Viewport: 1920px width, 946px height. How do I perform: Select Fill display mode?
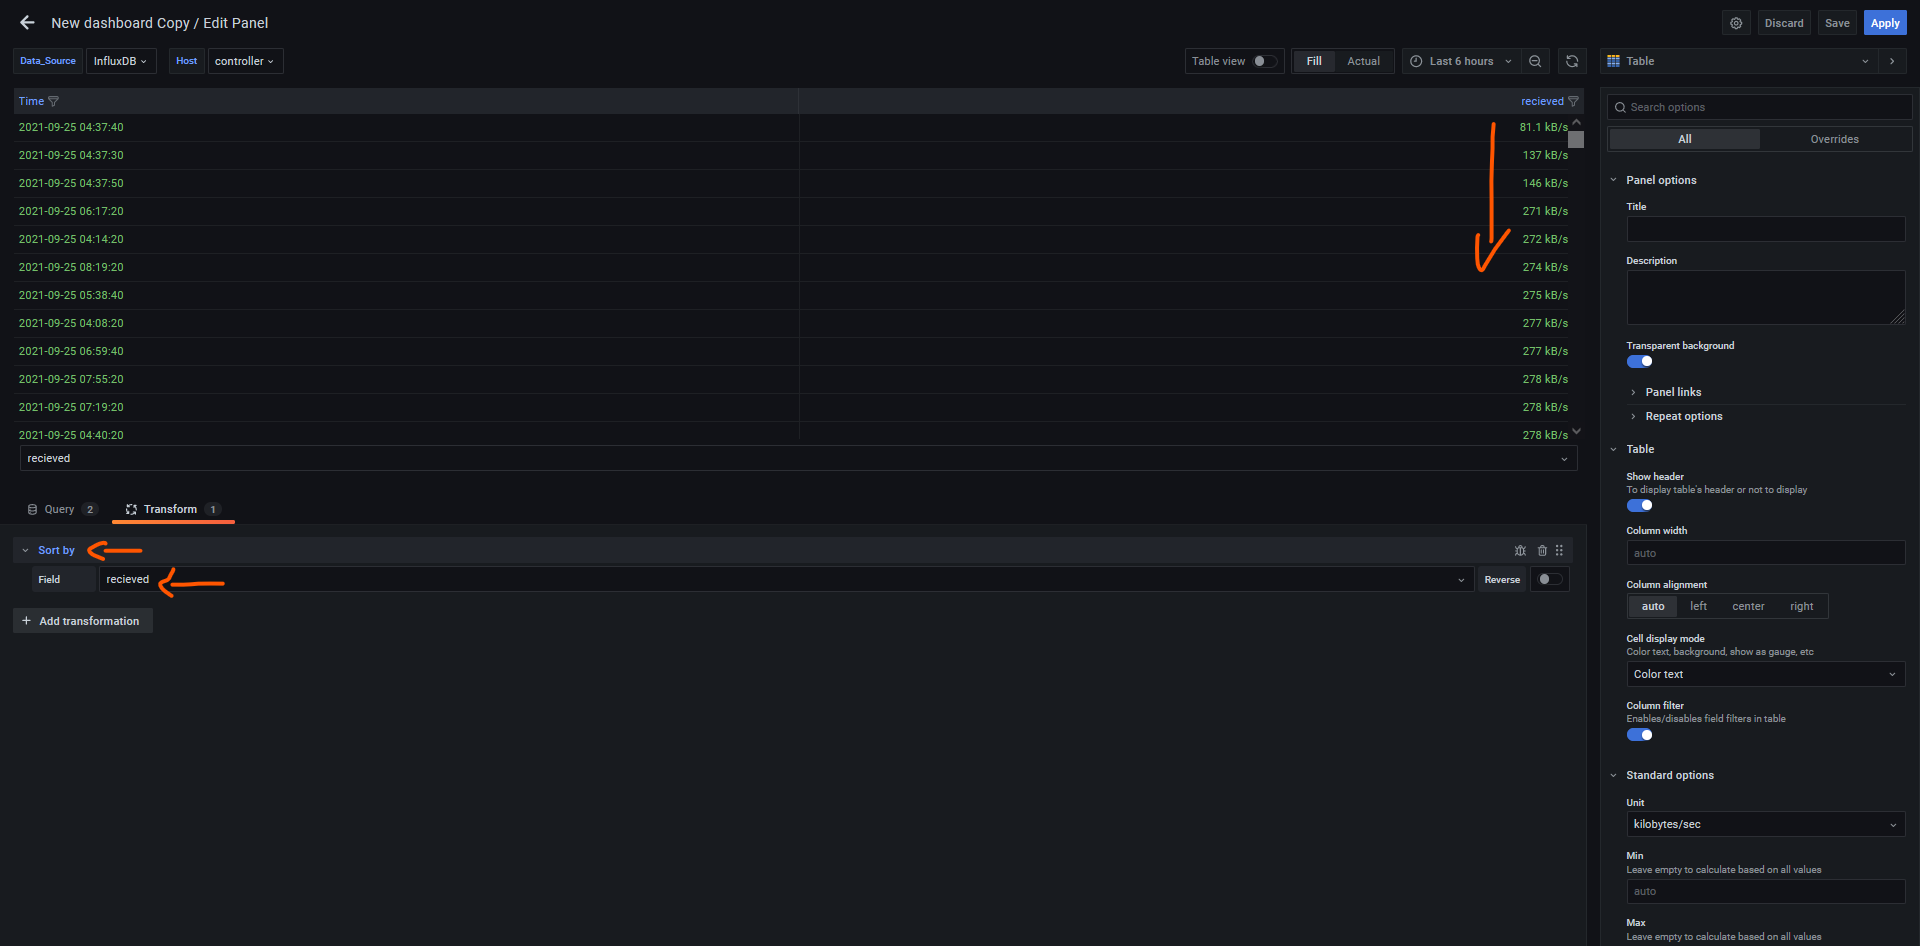pos(1314,61)
